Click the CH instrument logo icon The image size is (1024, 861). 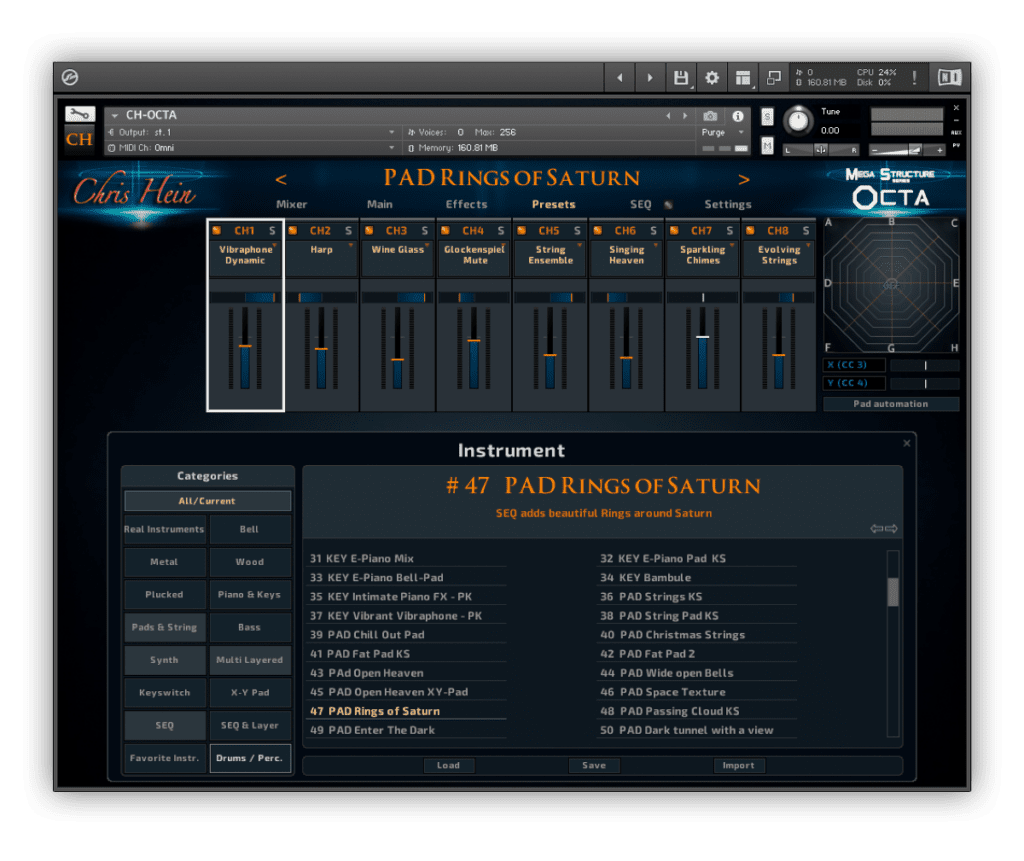coord(80,139)
